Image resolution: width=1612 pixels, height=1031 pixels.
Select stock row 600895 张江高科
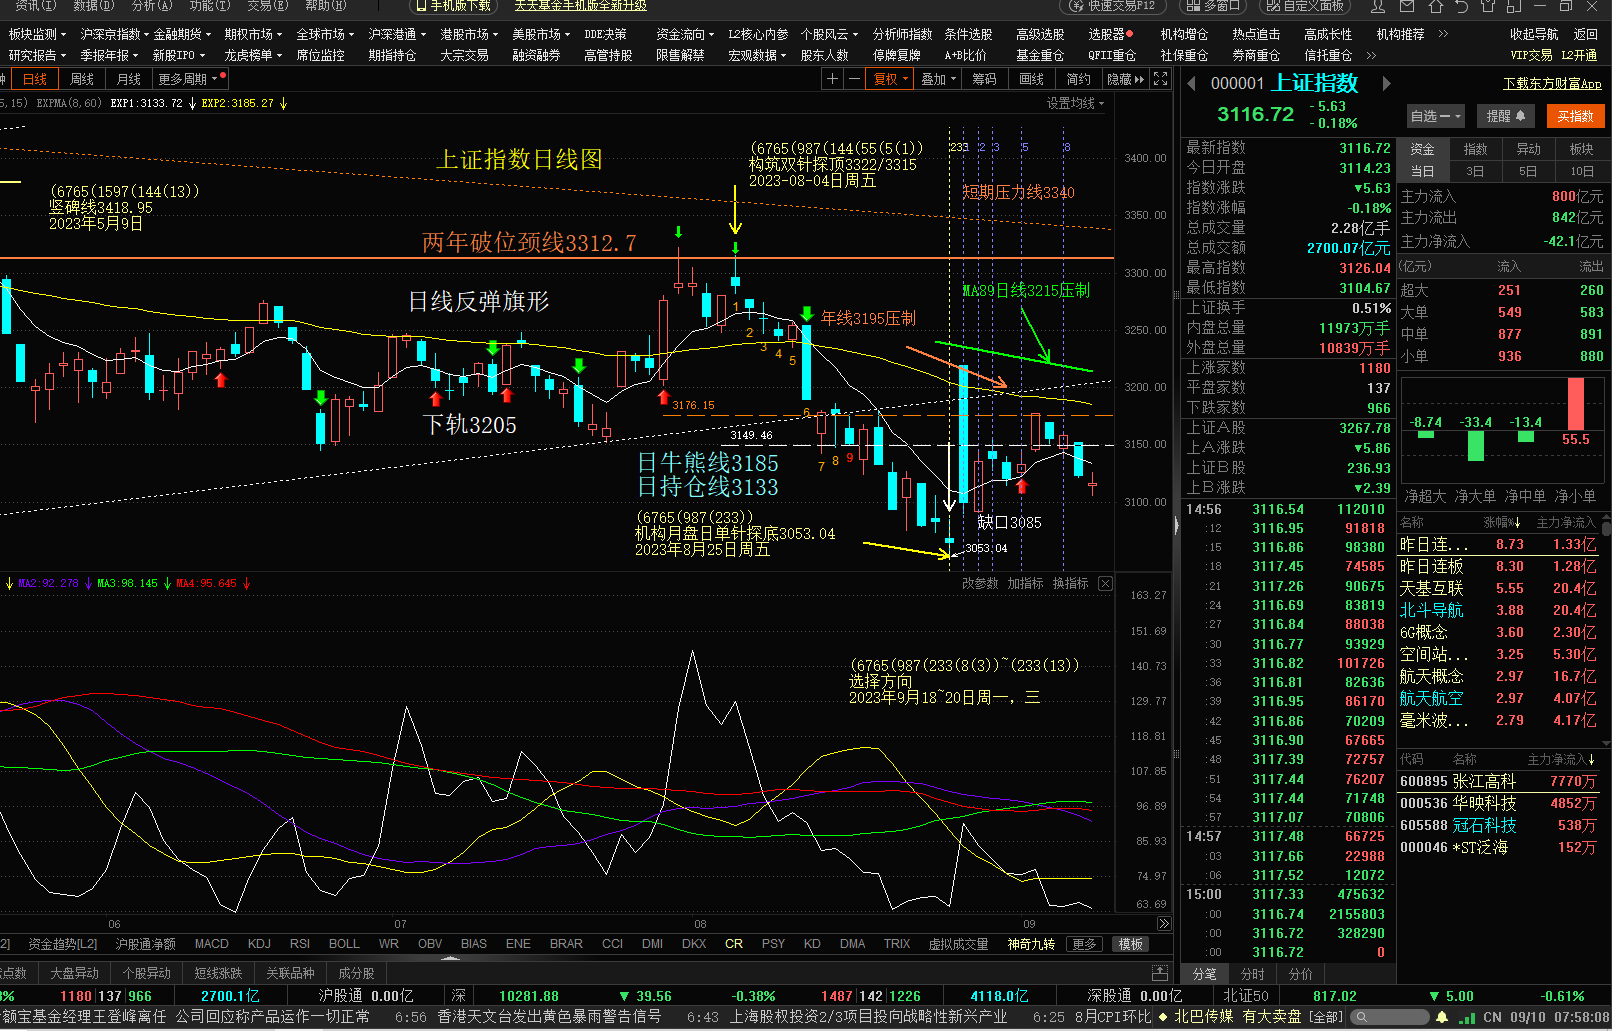point(1498,781)
